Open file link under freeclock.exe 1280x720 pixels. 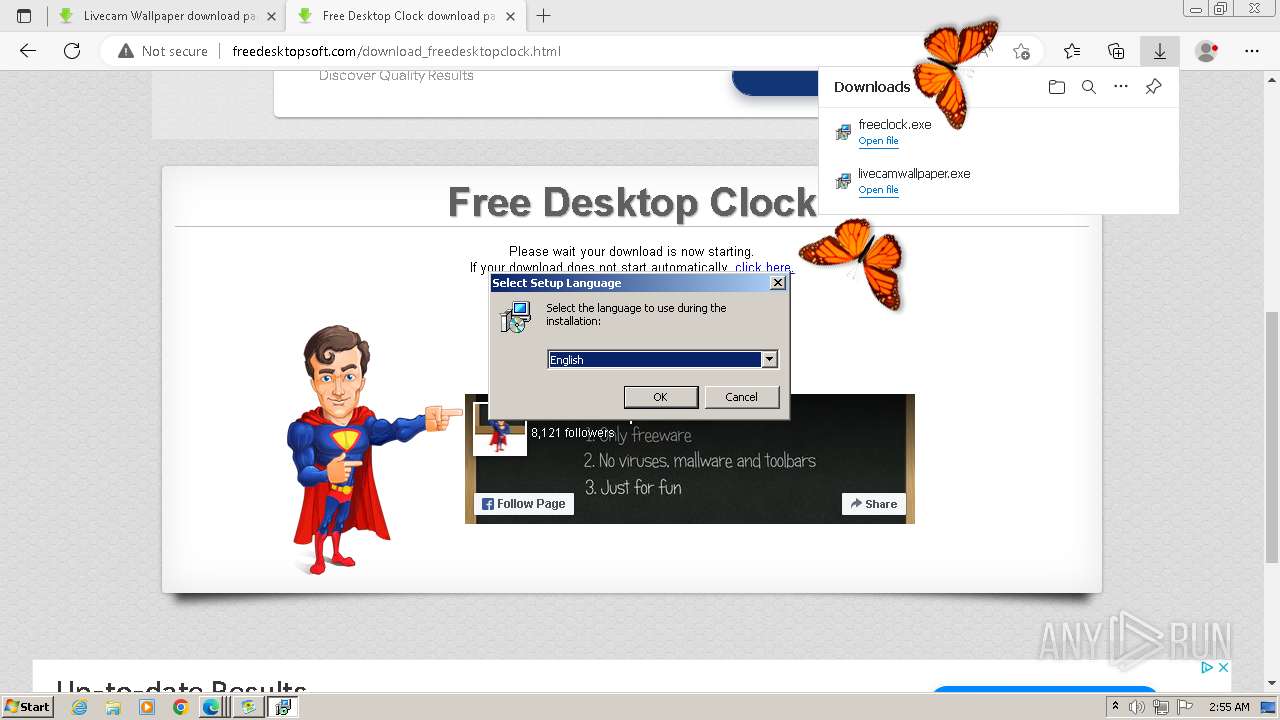pos(878,141)
